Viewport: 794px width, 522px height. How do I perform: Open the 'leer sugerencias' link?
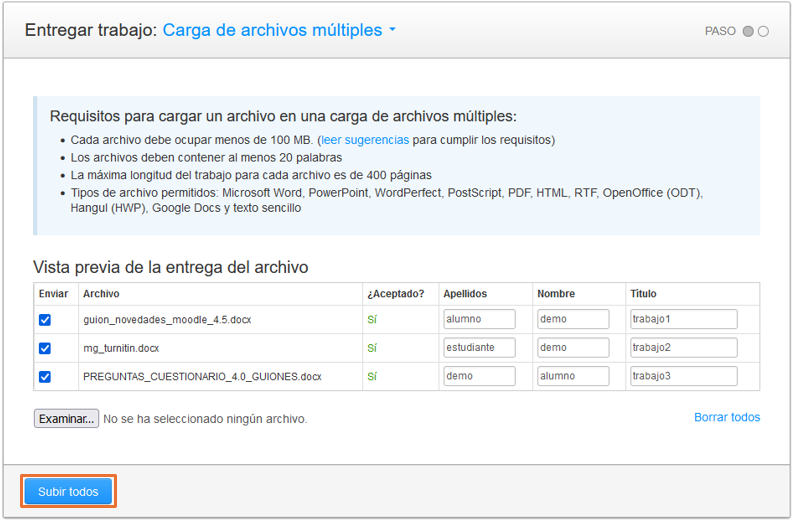pos(365,140)
